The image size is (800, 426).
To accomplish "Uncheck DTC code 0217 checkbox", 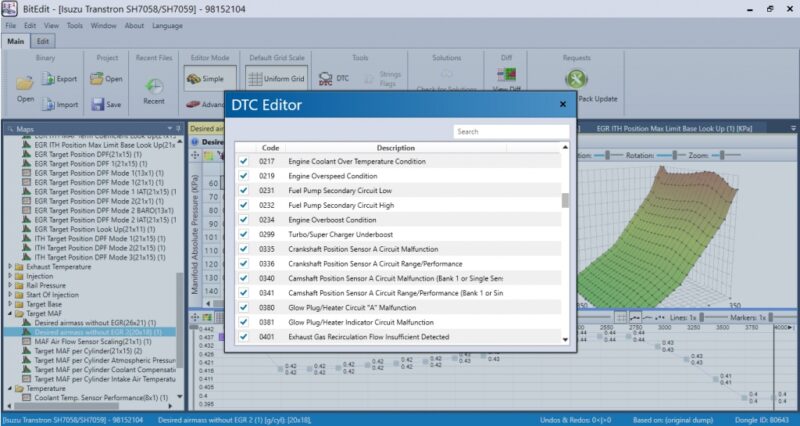I will point(243,161).
